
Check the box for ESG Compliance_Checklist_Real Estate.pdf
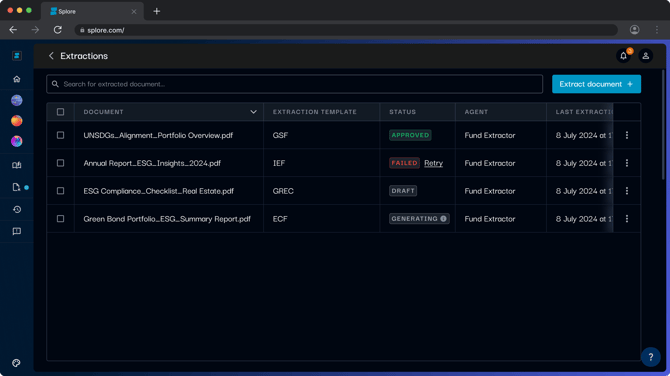point(60,191)
